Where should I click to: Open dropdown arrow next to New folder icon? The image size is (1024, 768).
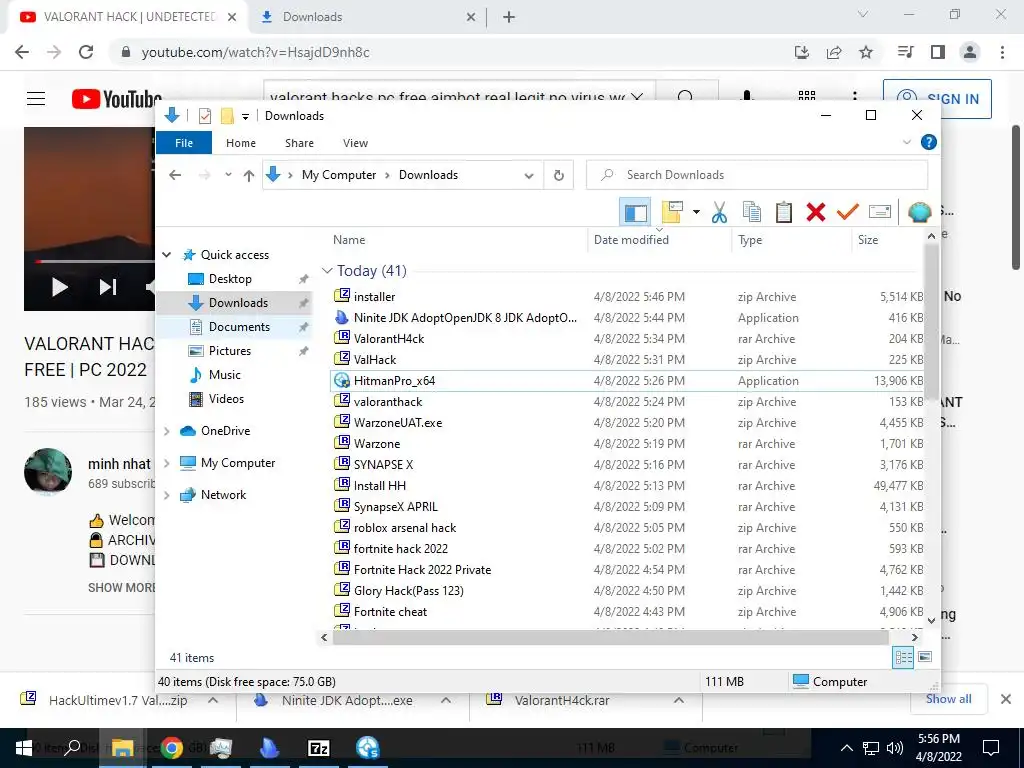point(696,212)
